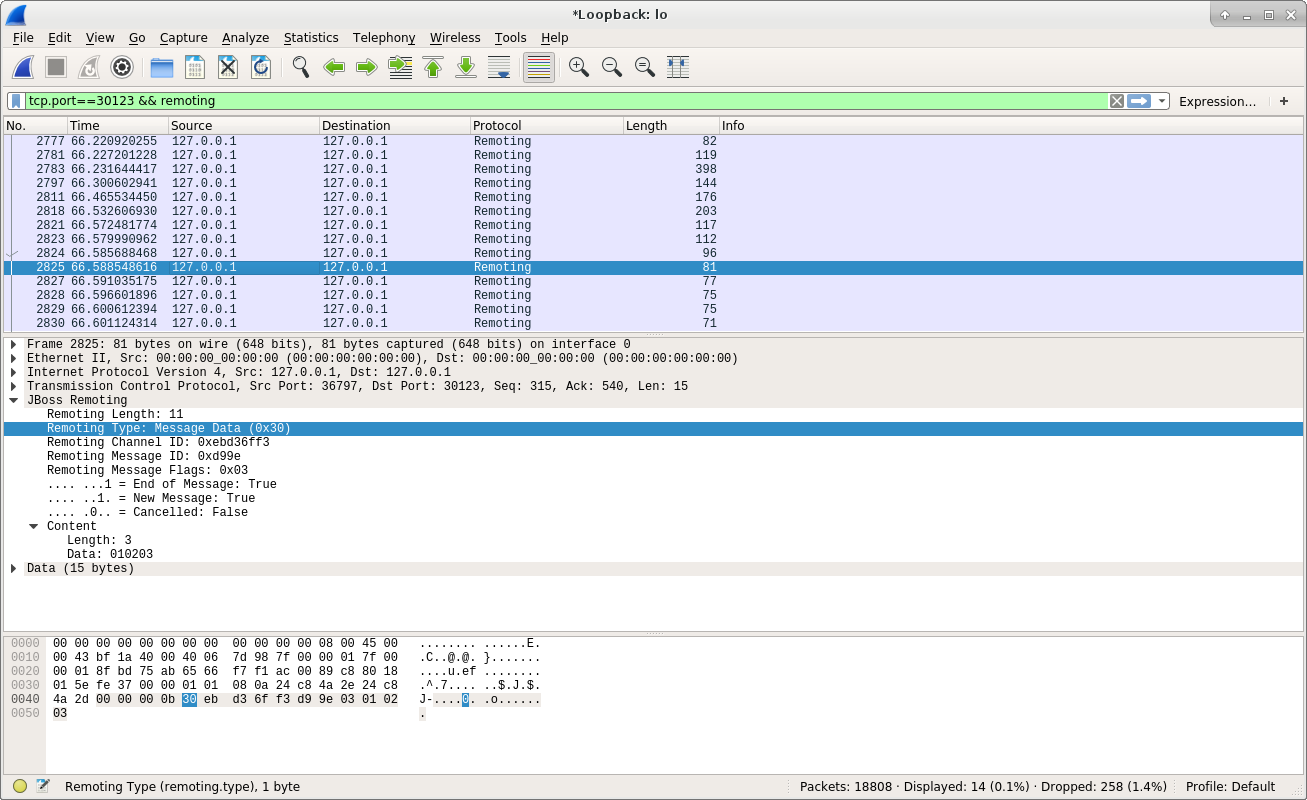The height and width of the screenshot is (800, 1307).
Task: Collapse the Content subtree
Action: coord(34,527)
